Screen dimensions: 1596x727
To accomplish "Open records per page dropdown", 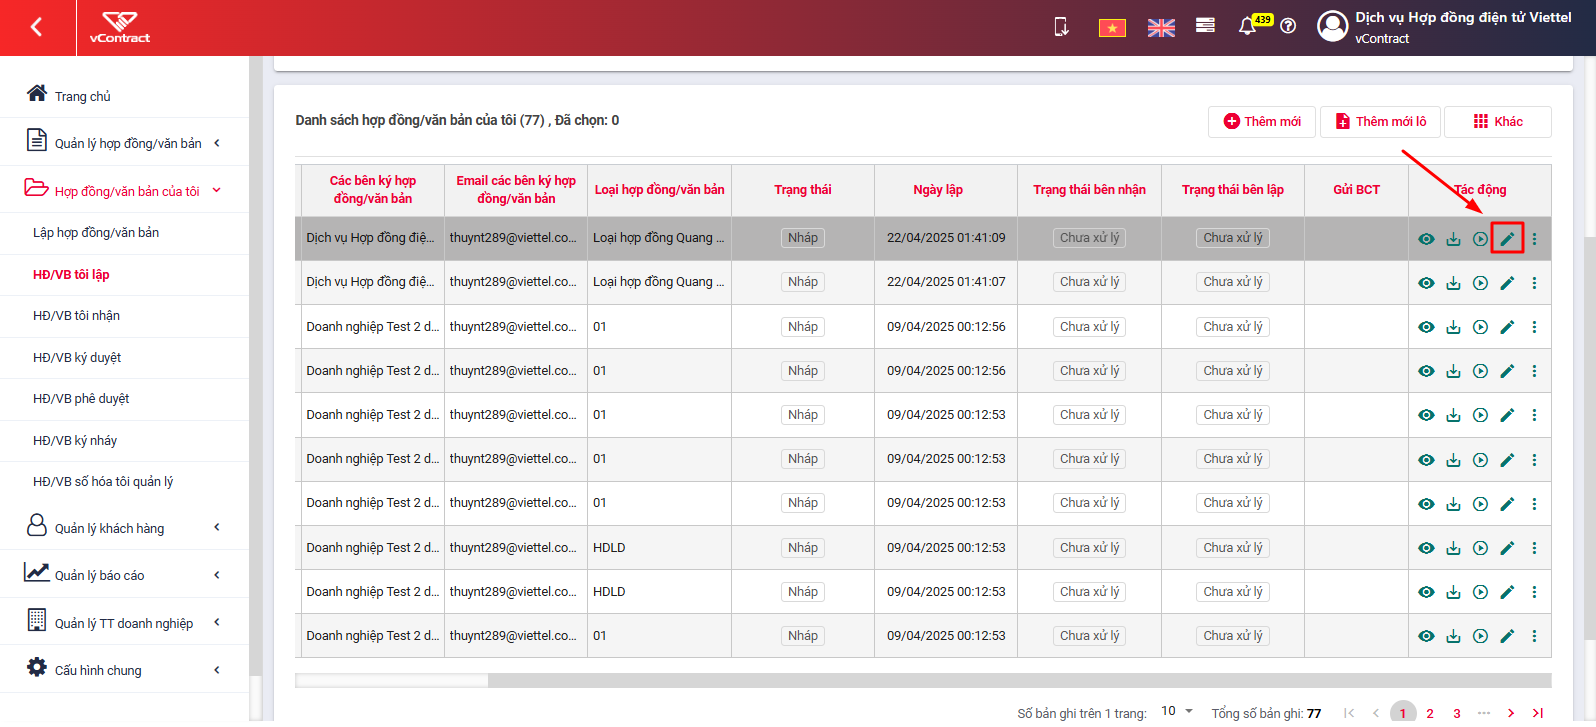I will pyautogui.click(x=1177, y=711).
